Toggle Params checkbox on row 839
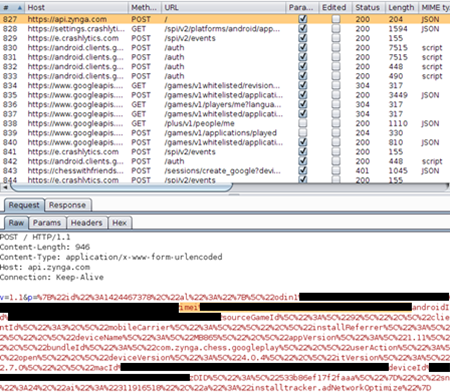The image size is (450, 392). click(x=303, y=133)
